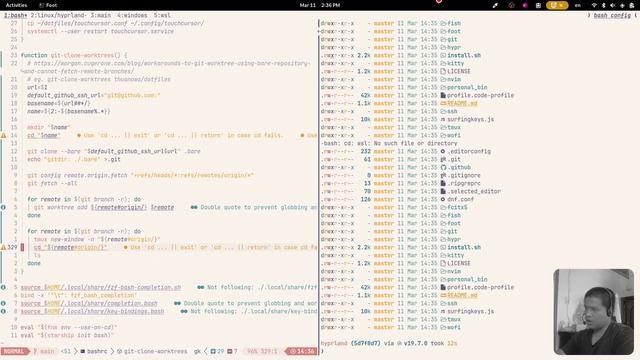
Task: Select the dnf.conf filename
Action: [460, 199]
